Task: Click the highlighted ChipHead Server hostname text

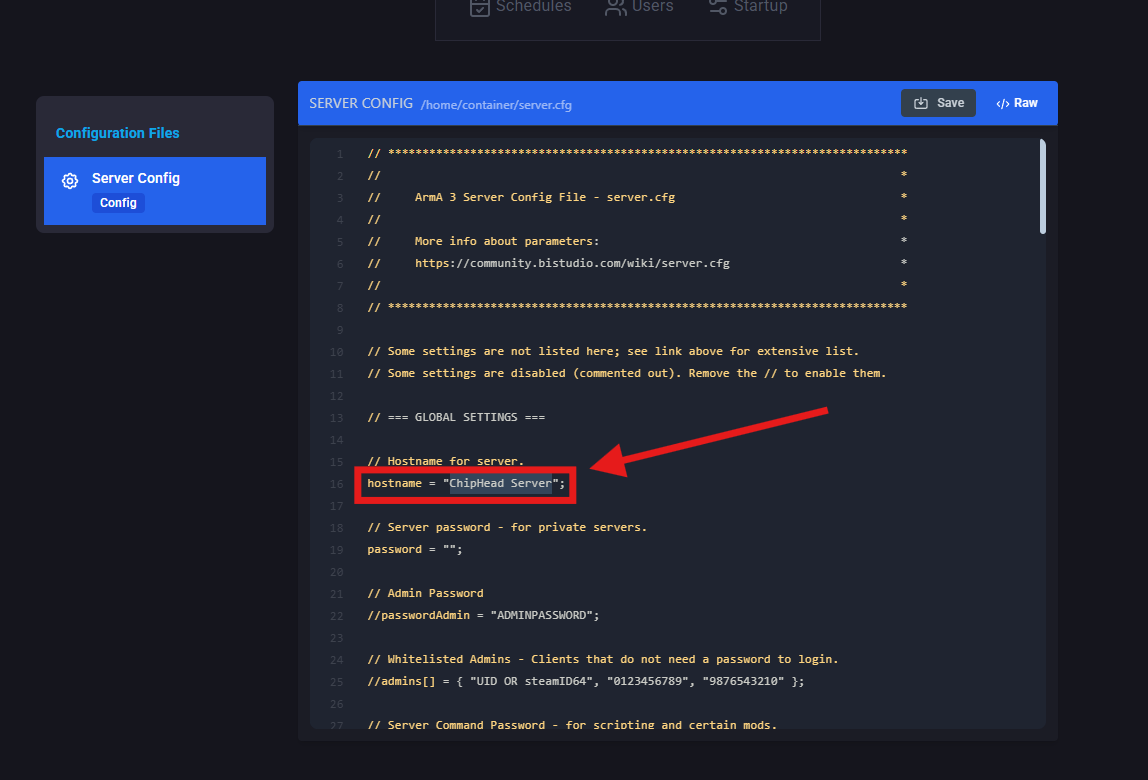Action: [501, 483]
